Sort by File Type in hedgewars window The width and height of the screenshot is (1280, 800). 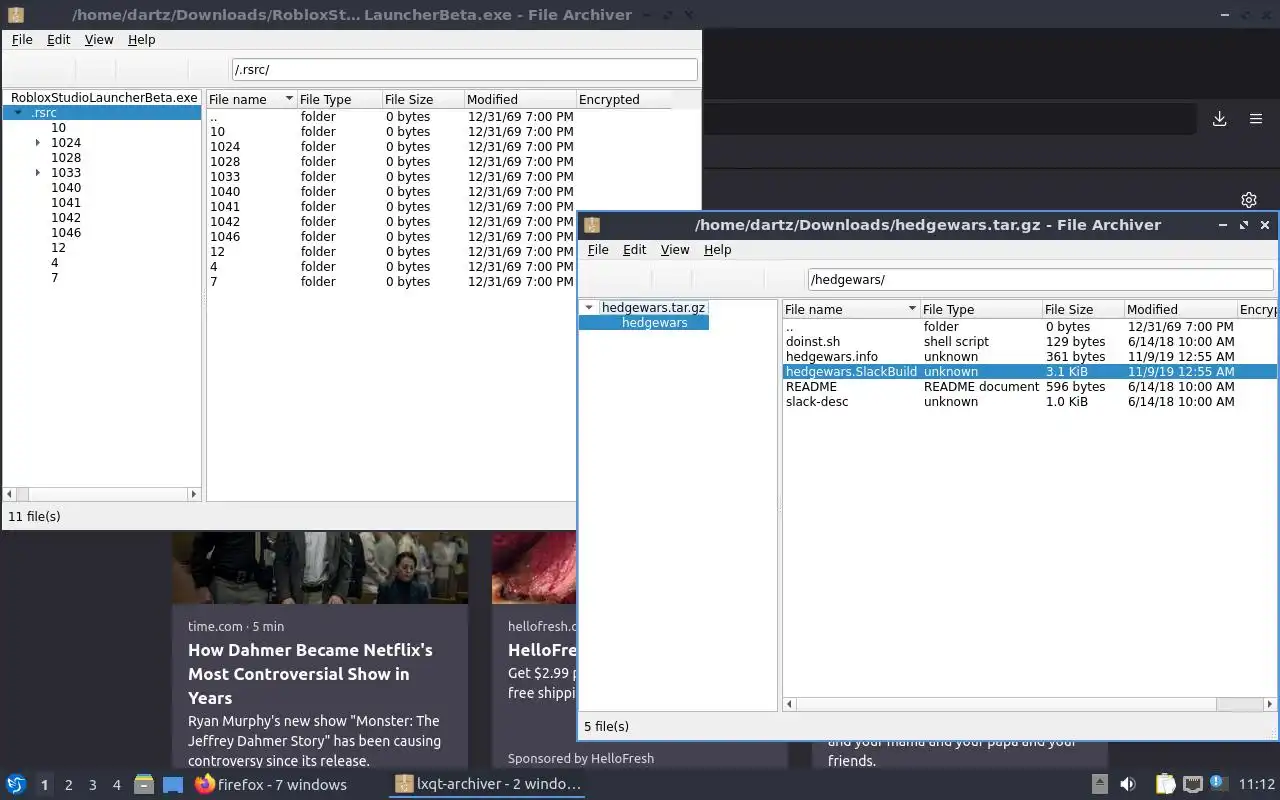[979, 309]
